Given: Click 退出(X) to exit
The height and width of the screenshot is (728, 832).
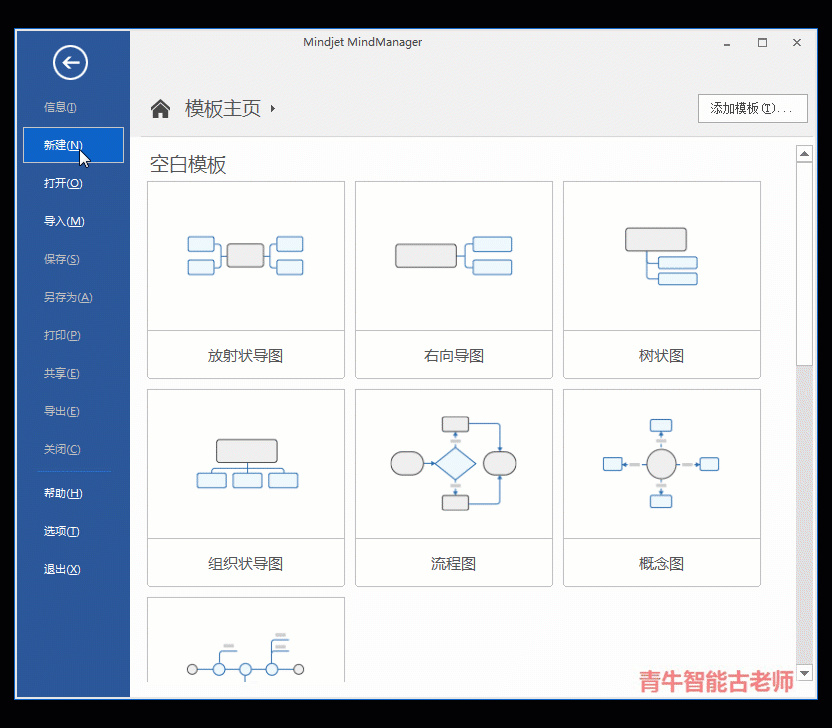Looking at the screenshot, I should [x=62, y=569].
